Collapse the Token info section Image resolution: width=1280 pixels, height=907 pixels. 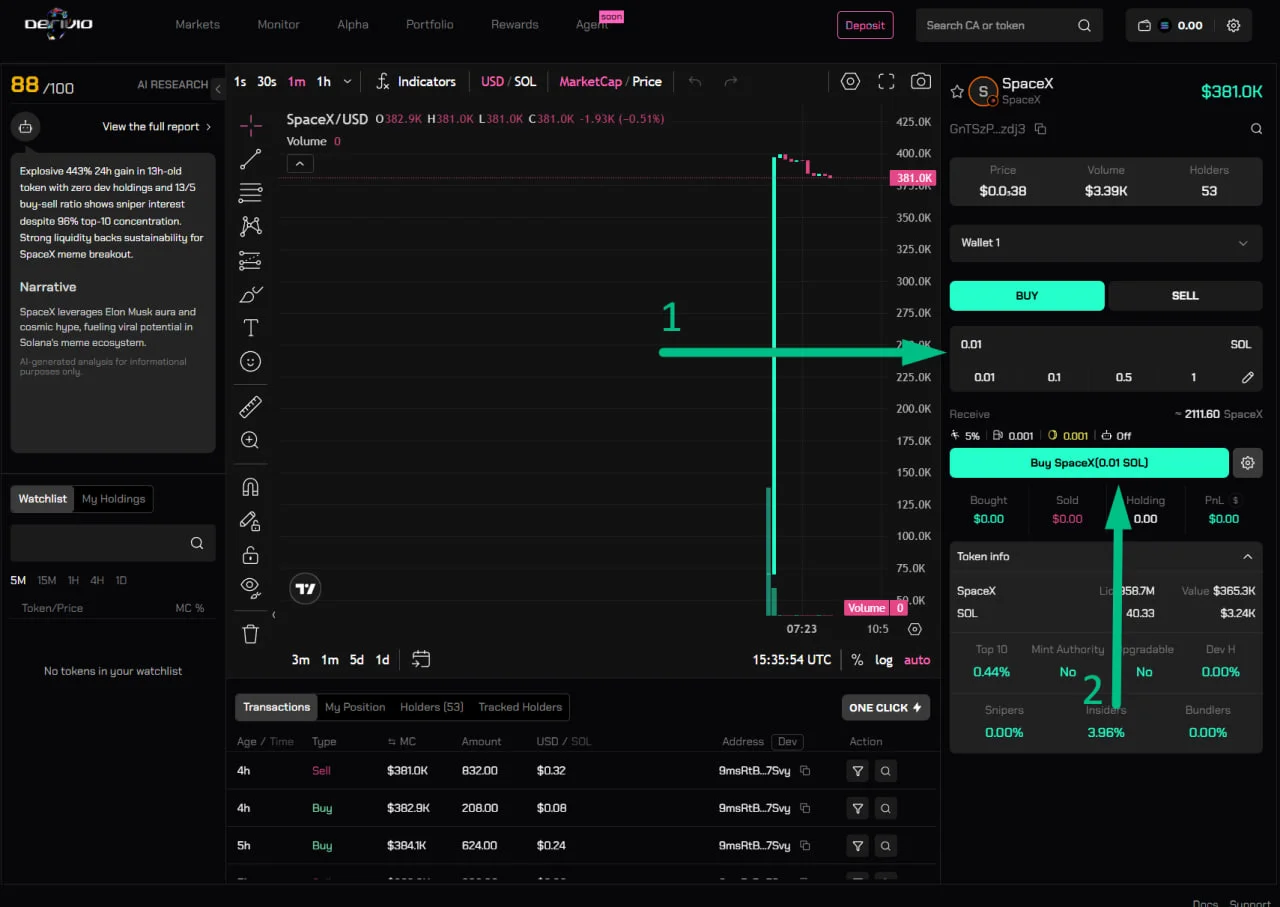click(1247, 557)
